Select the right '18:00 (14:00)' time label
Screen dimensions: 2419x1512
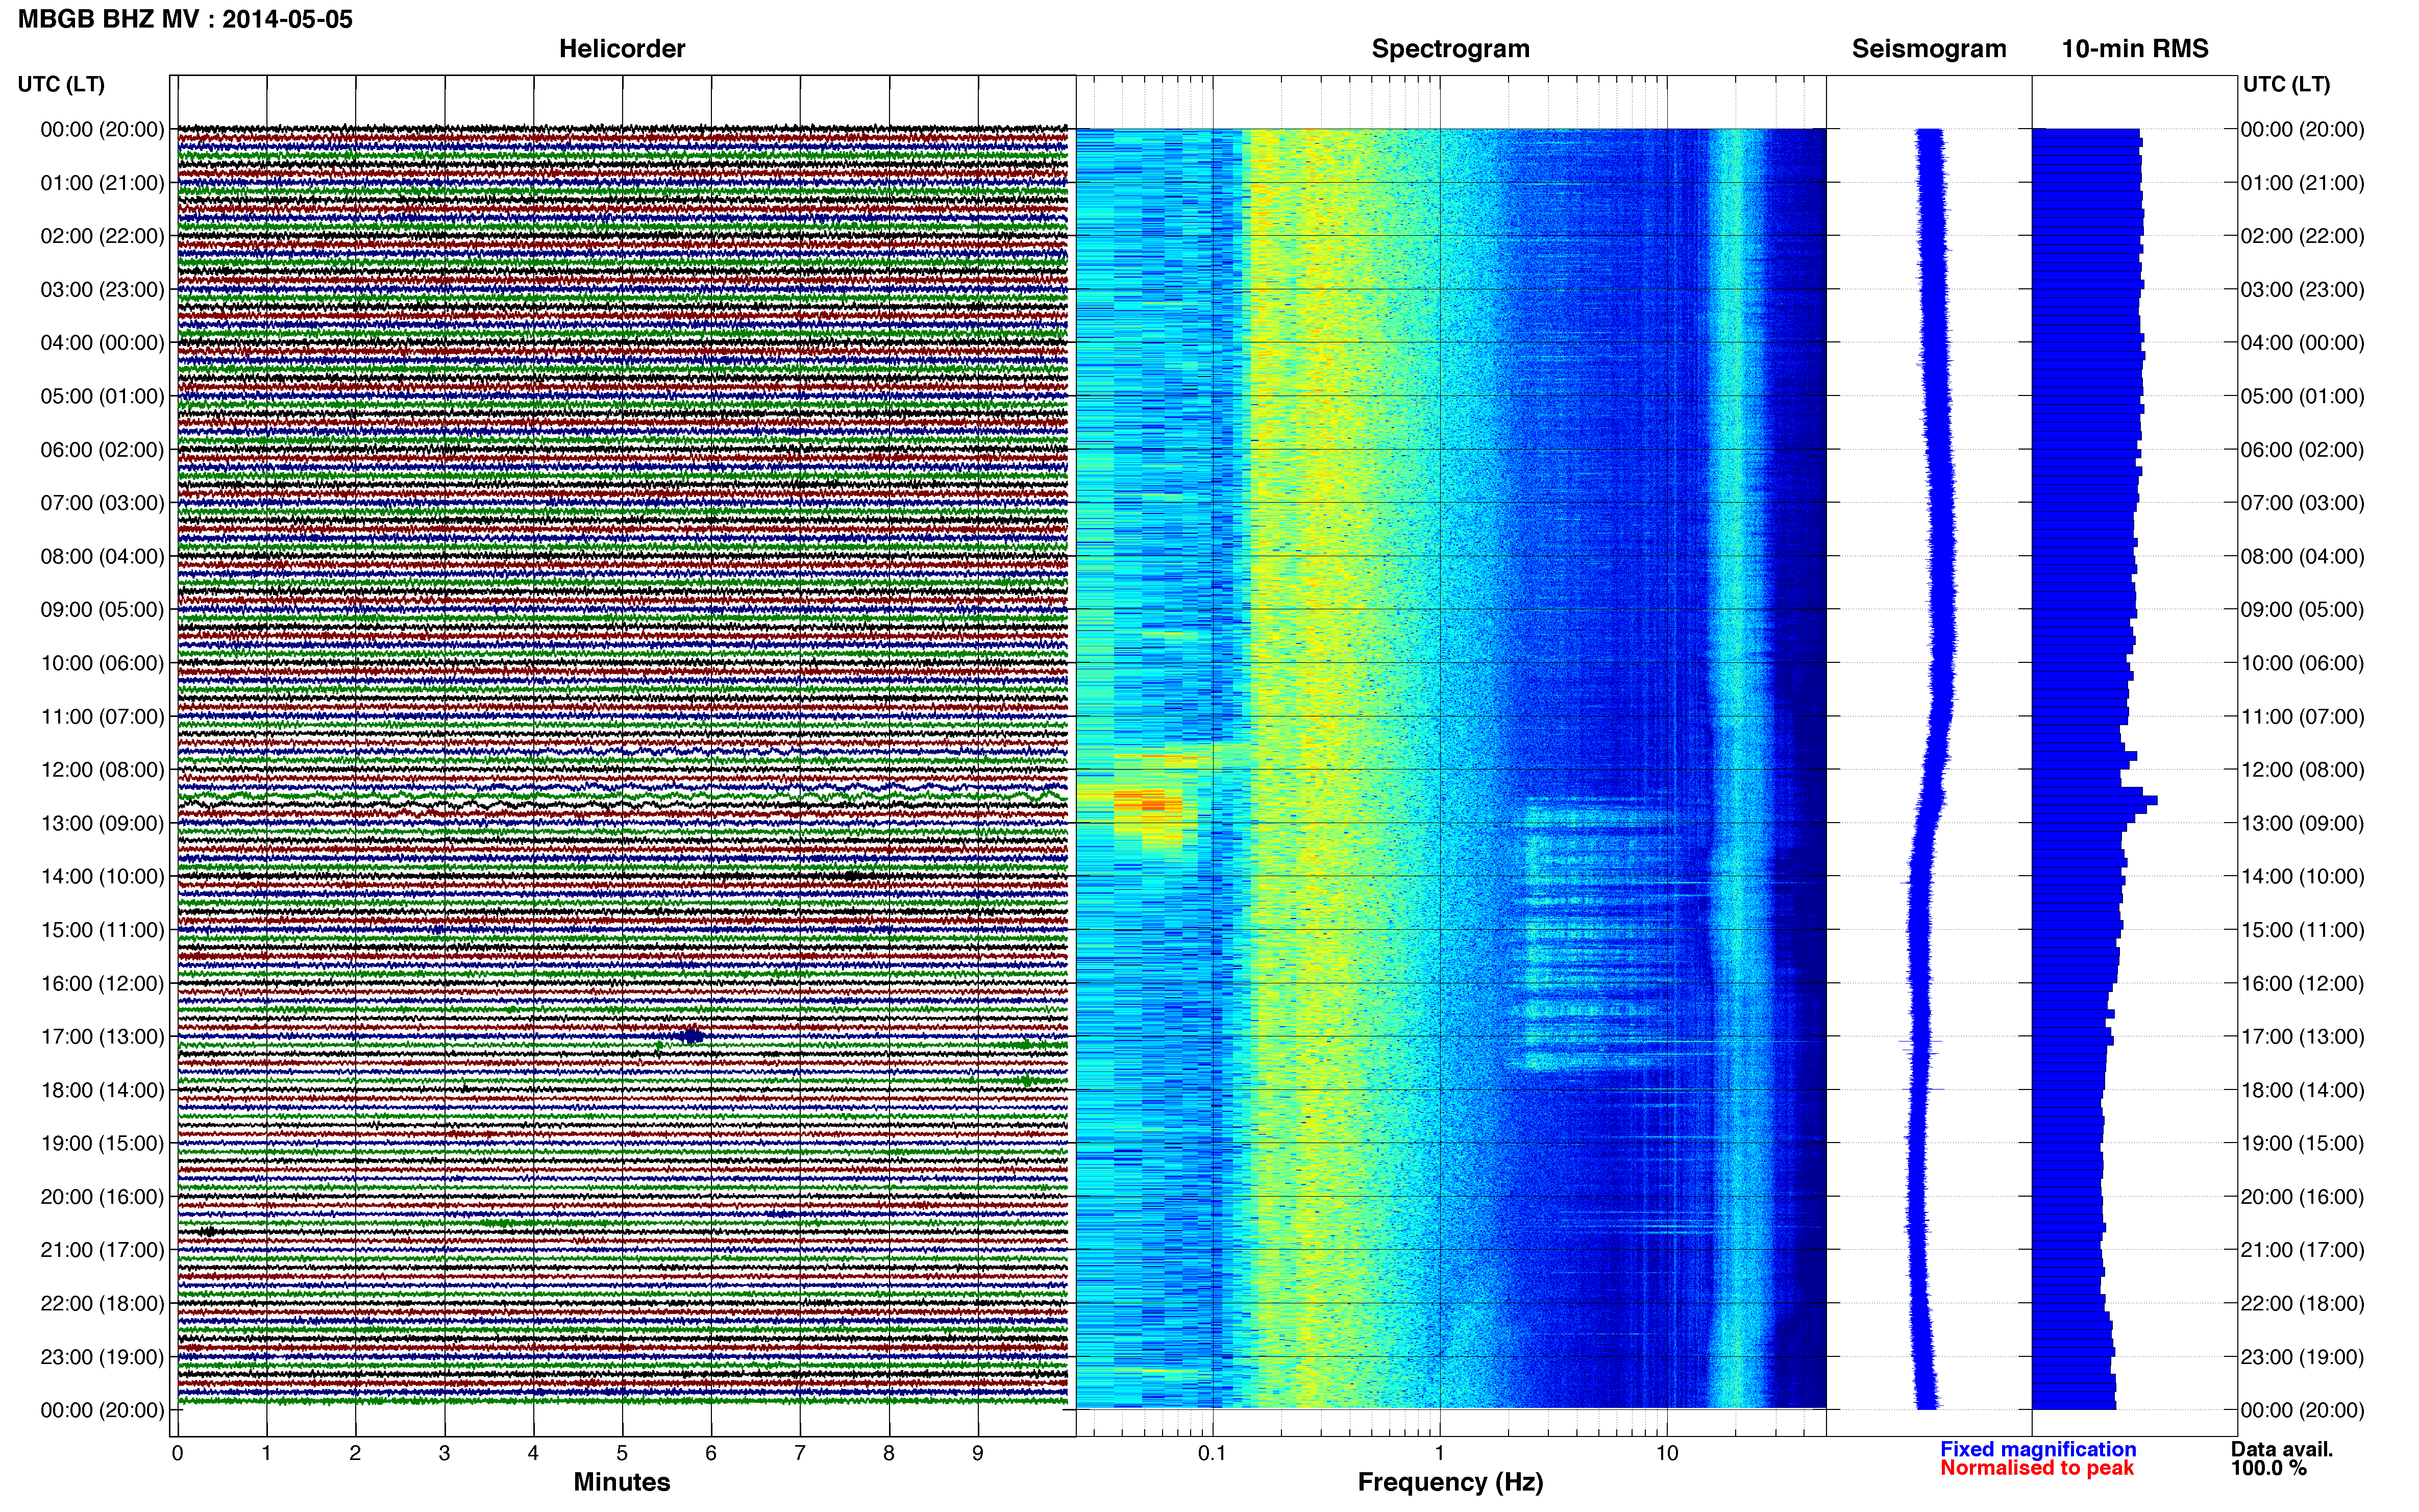pos(2302,1090)
